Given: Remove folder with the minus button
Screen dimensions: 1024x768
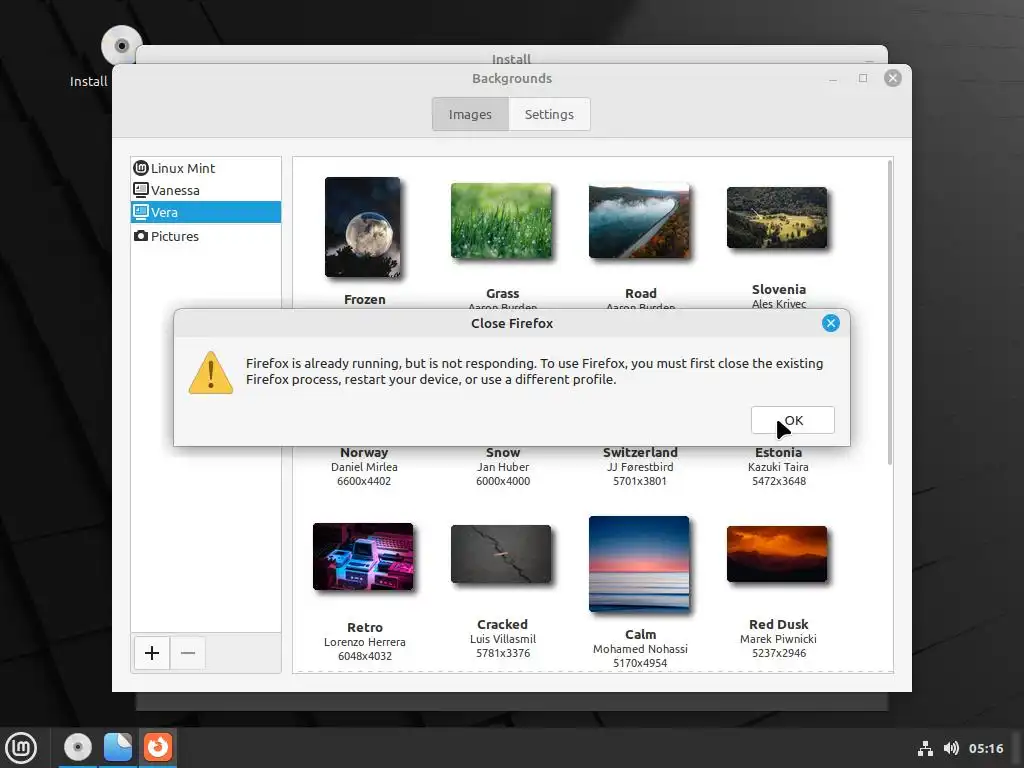Looking at the screenshot, I should [x=188, y=653].
